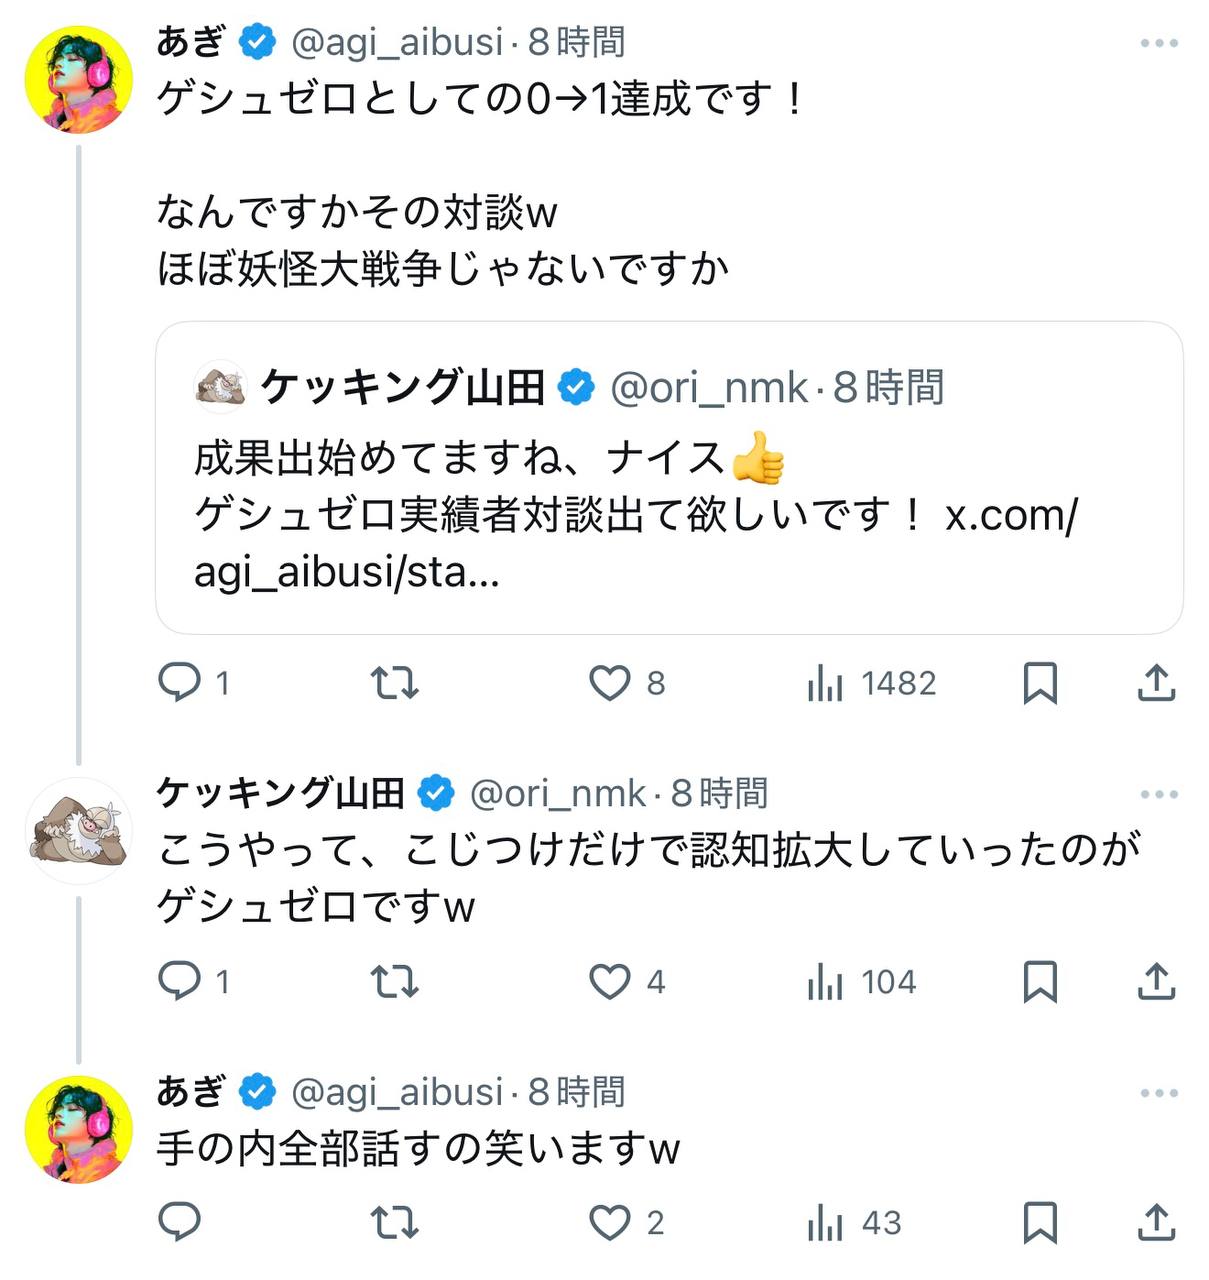This screenshot has width=1209, height=1280.
Task: Open more options on first tweet
Action: click(x=1159, y=43)
